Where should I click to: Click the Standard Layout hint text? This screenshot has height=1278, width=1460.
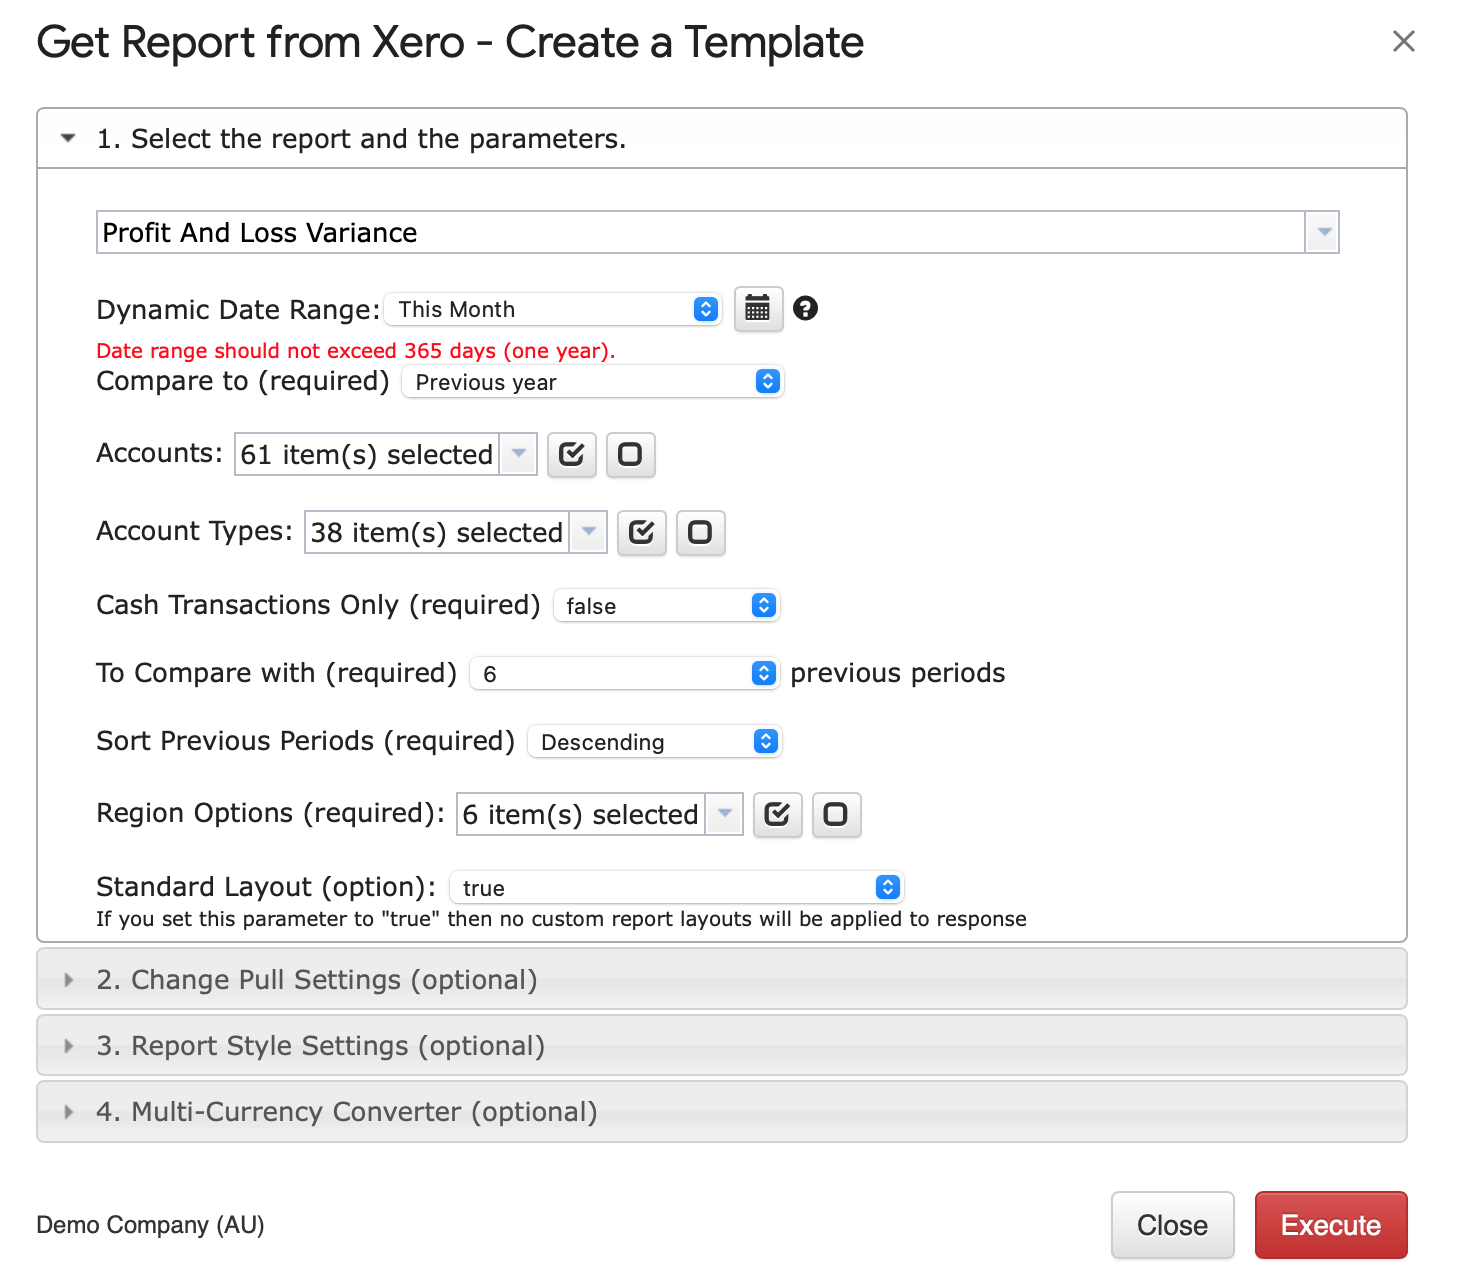coord(561,919)
